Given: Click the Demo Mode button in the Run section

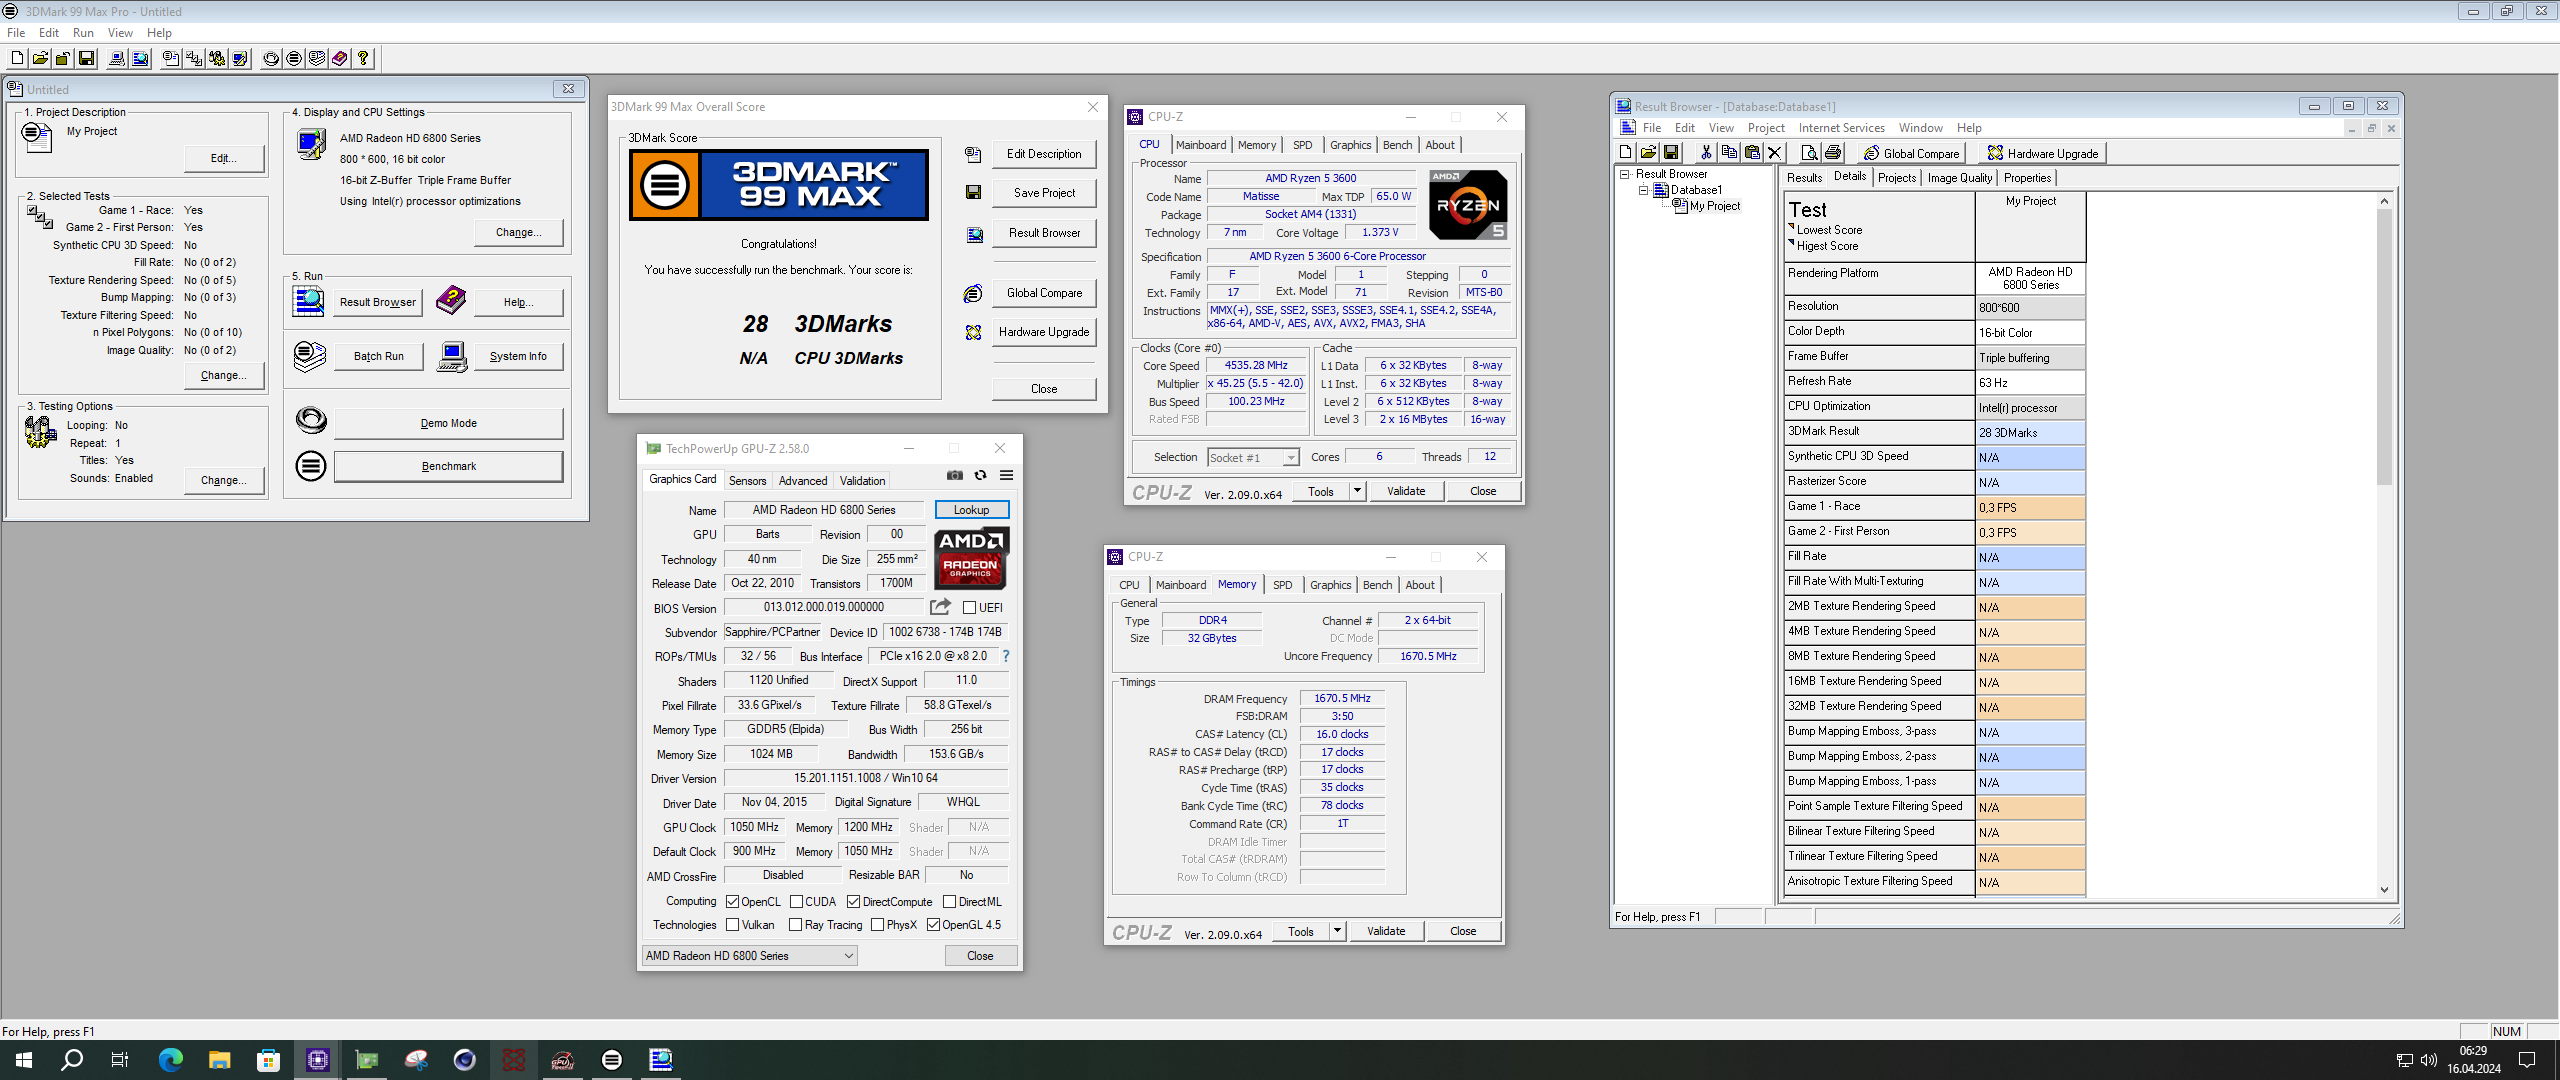Looking at the screenshot, I should (448, 423).
